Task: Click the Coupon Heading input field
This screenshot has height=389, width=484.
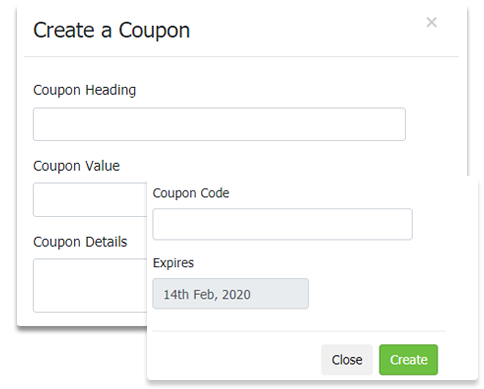Action: coord(219,124)
